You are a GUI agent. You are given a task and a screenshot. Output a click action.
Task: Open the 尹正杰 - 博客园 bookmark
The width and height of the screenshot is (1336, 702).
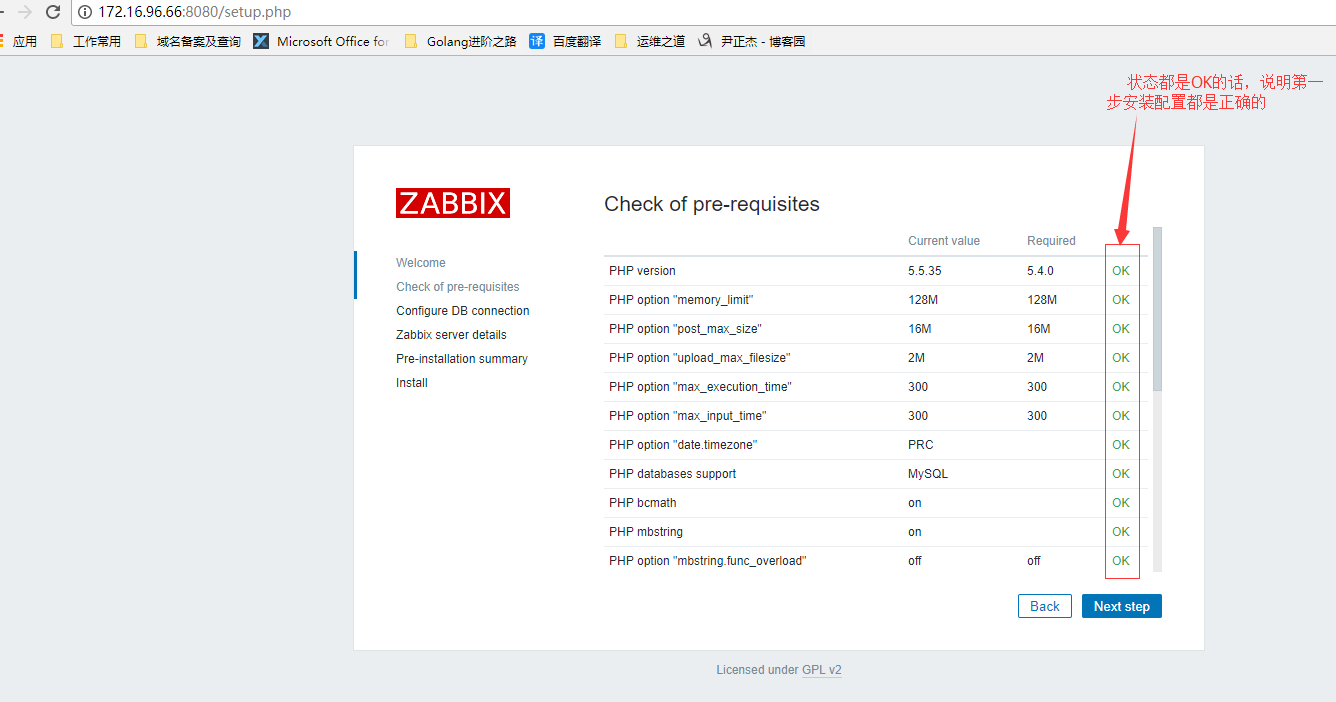pos(751,41)
